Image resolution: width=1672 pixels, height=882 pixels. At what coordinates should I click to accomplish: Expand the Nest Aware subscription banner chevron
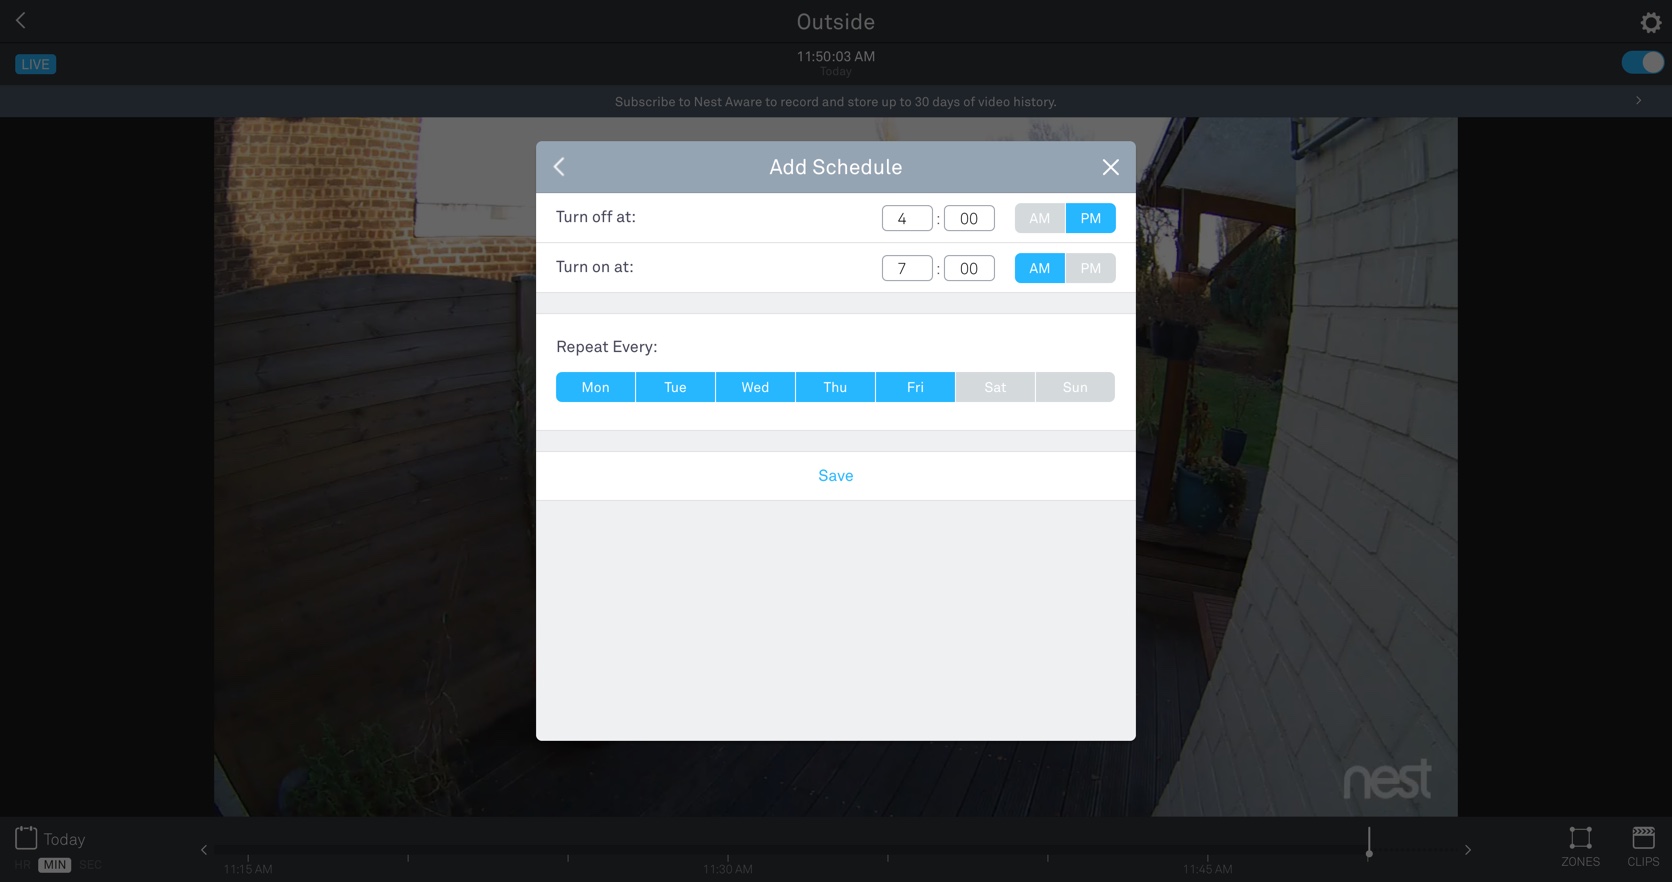tap(1638, 101)
